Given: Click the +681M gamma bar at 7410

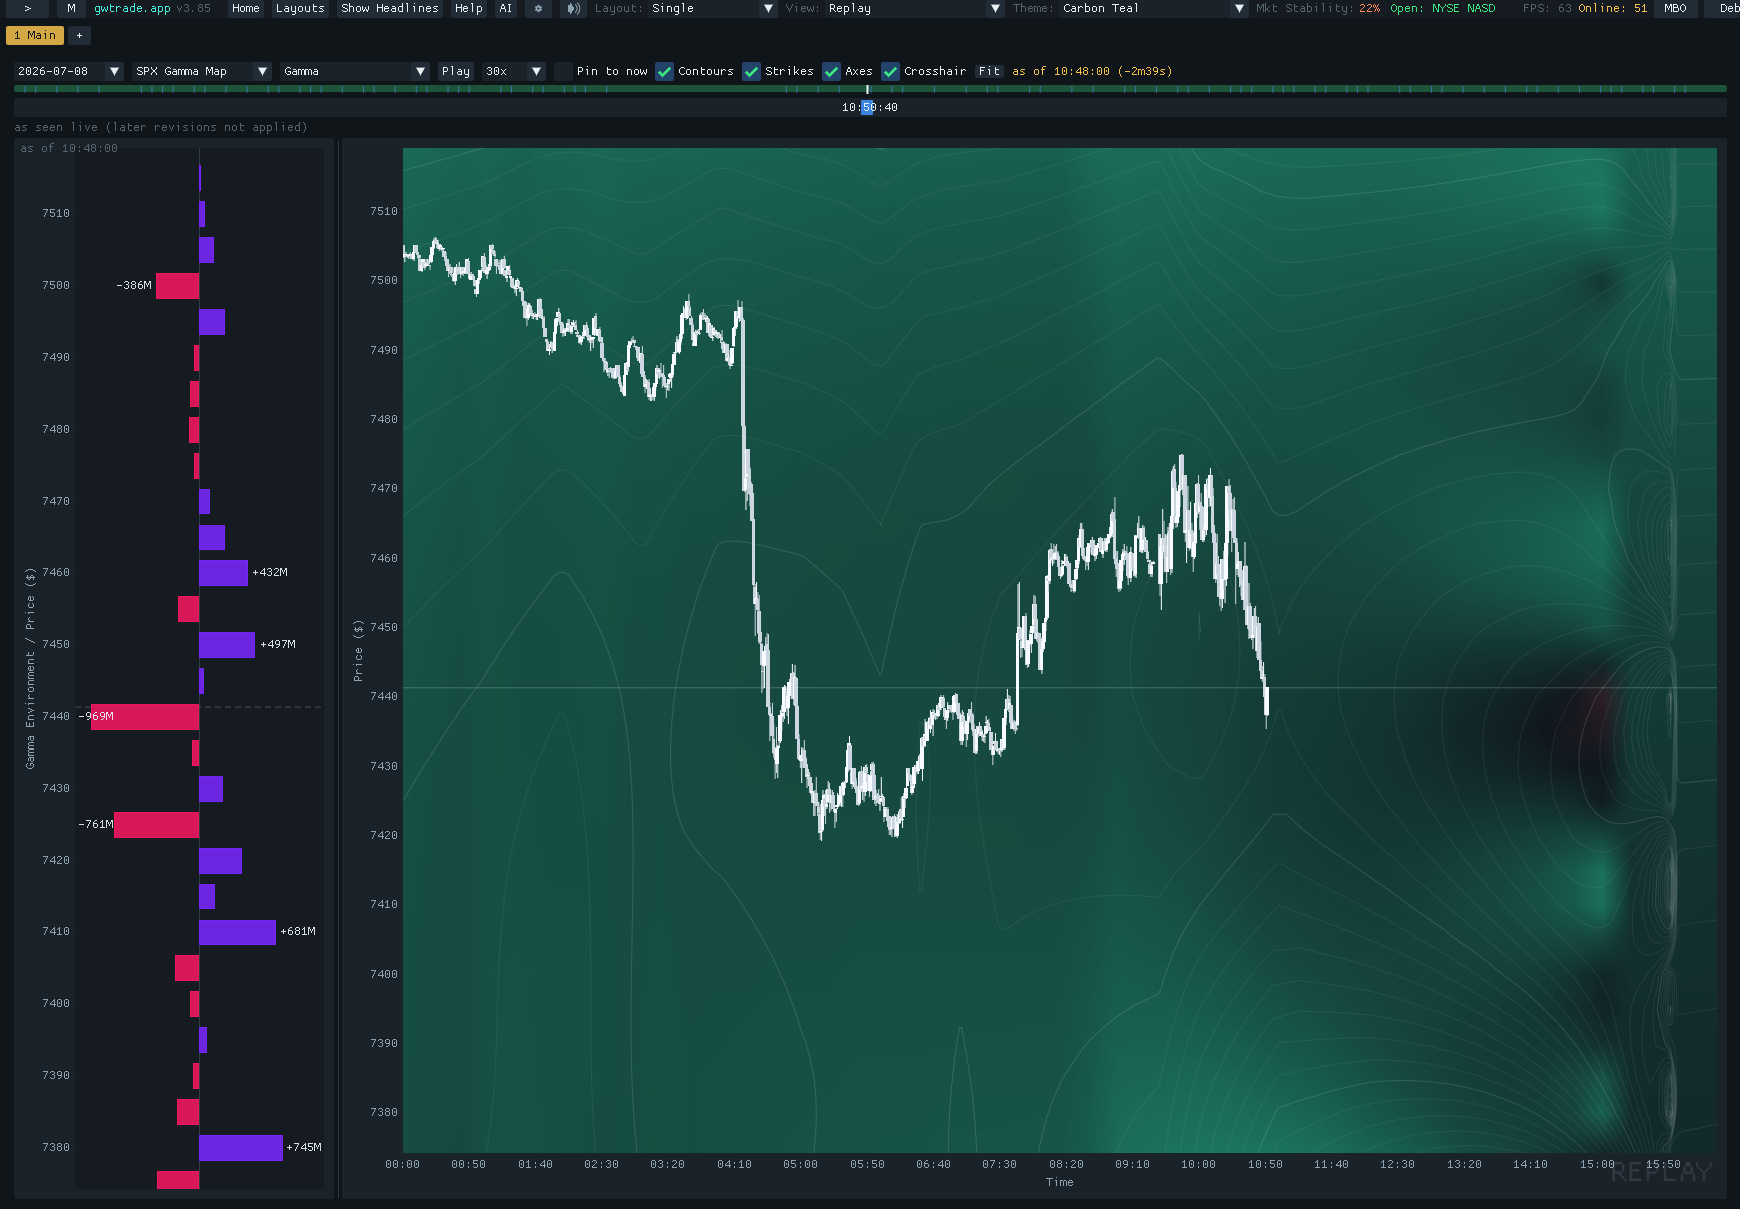Looking at the screenshot, I should point(237,932).
